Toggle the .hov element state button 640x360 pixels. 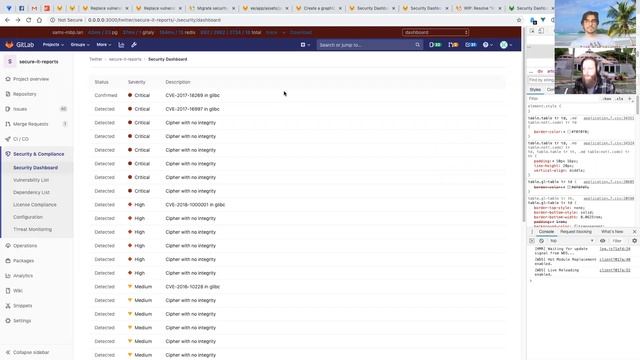click(607, 99)
